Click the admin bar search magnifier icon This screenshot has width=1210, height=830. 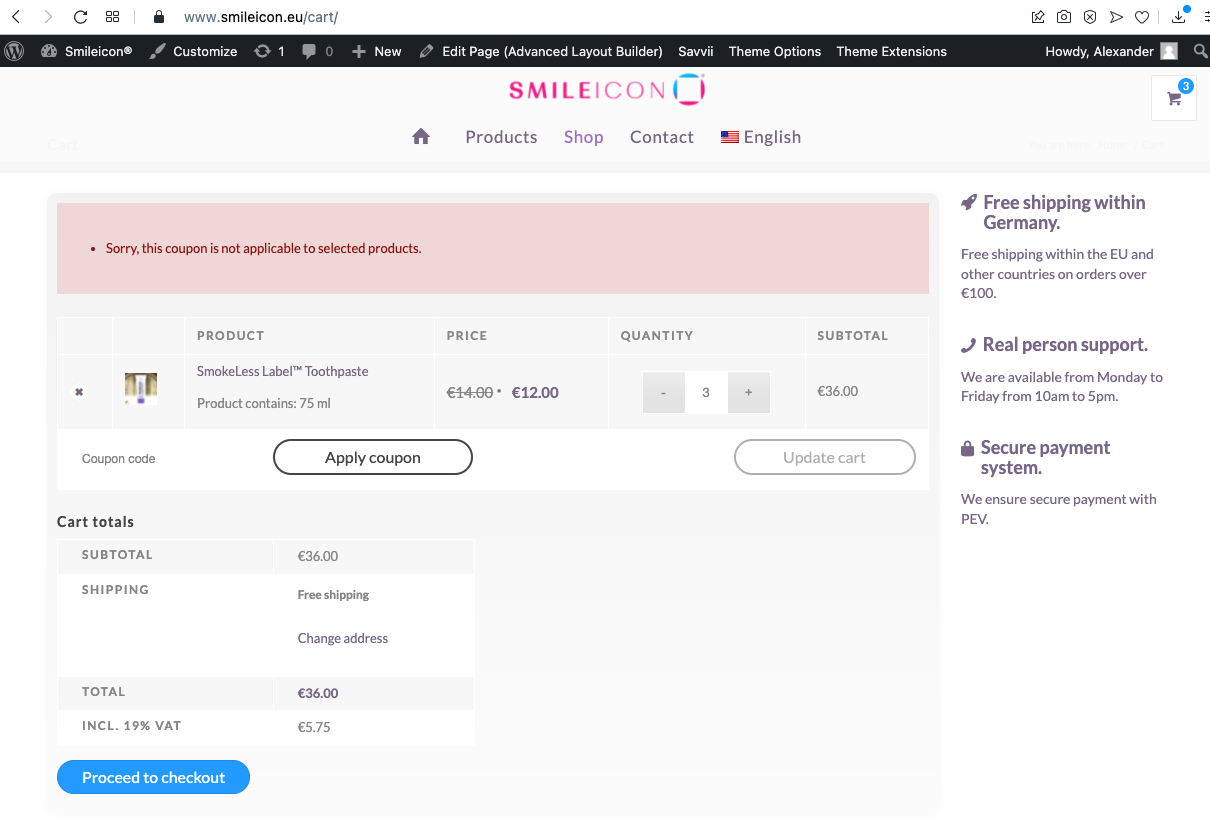[1200, 51]
